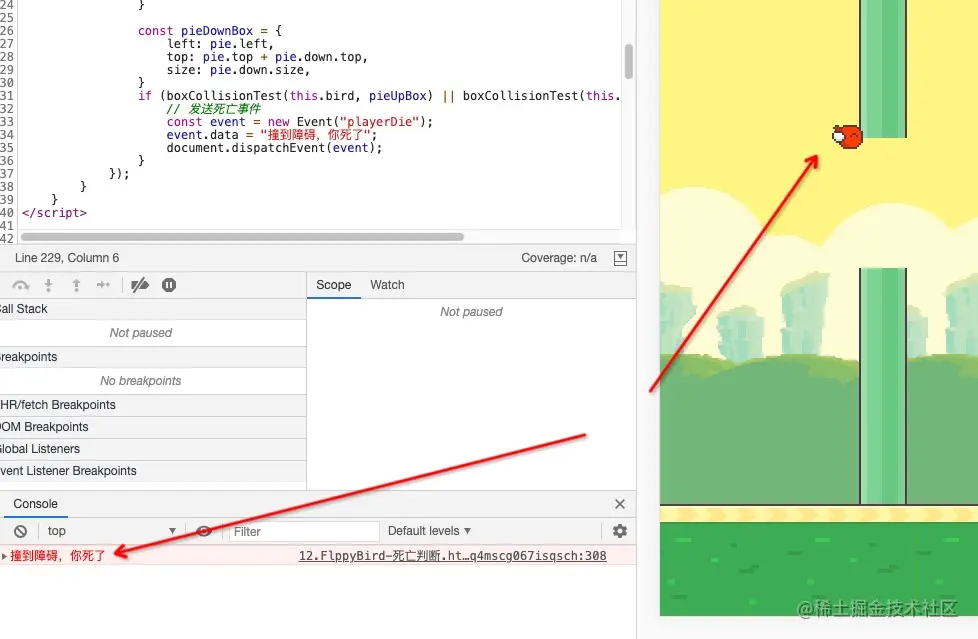Screen dimensions: 978x639
Task: Select the Console drawer tab
Action: tap(36, 504)
